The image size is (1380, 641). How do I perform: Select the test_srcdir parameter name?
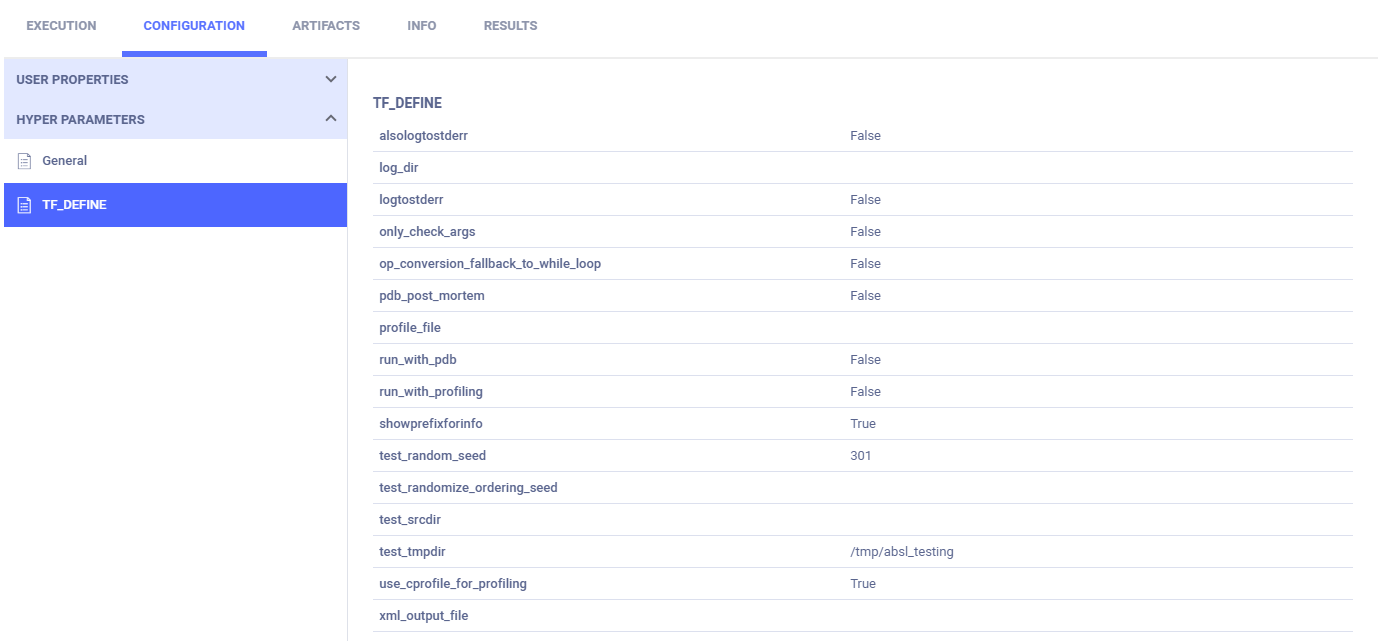(x=410, y=519)
